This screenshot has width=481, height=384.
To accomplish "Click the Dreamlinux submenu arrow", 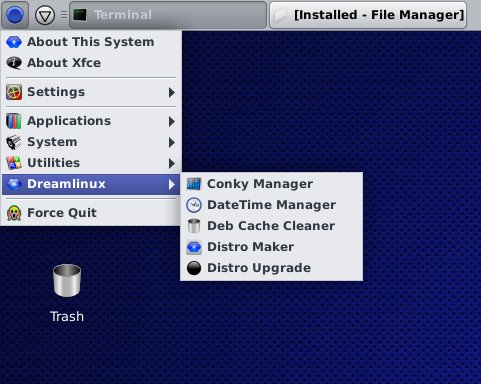I will click(x=172, y=184).
